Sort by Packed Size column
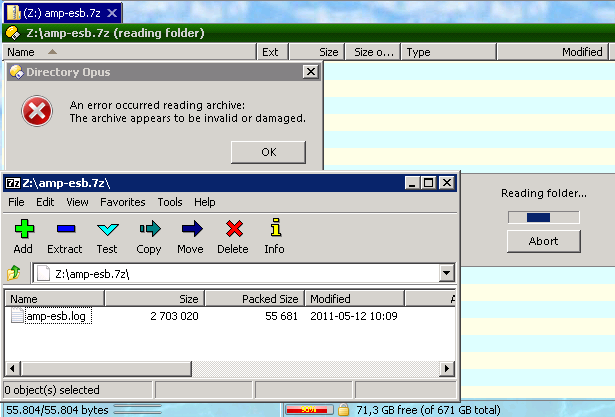Screen dimensions: 615x417 pos(255,299)
